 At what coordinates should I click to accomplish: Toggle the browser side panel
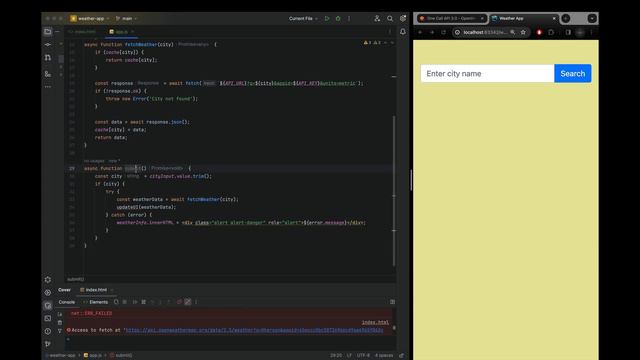tap(568, 32)
